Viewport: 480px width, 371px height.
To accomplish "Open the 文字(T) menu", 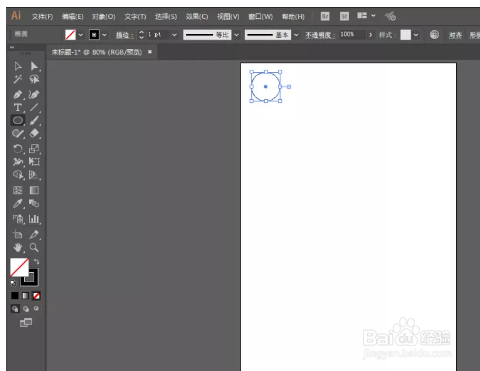I will coord(135,16).
